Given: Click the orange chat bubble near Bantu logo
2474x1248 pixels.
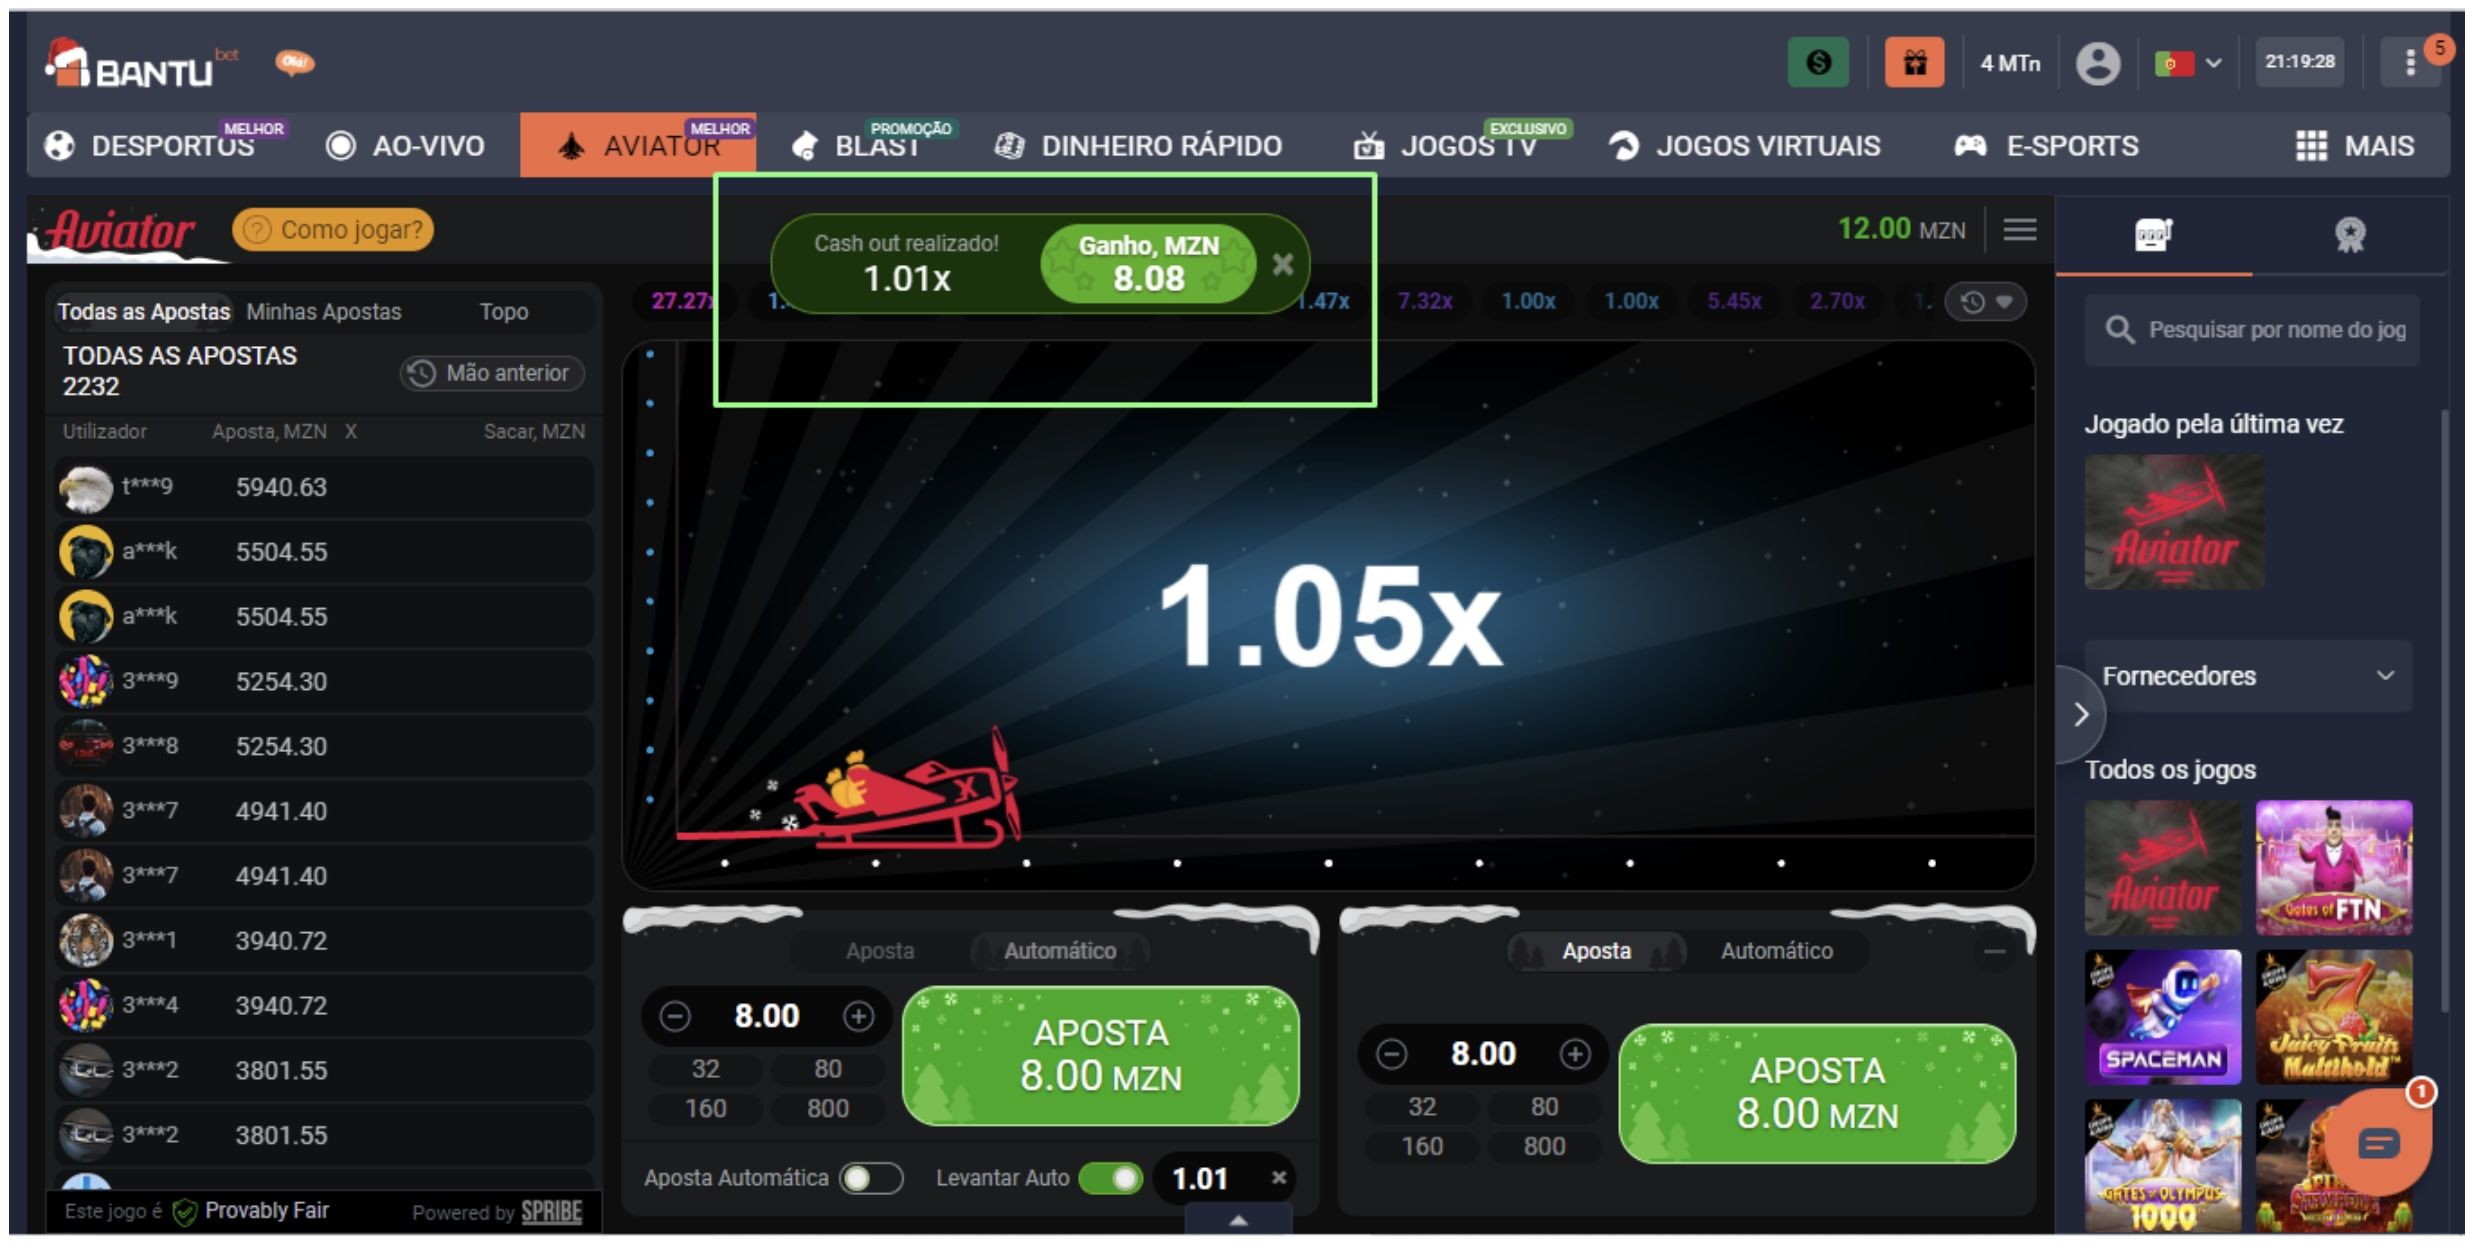Looking at the screenshot, I should (294, 63).
